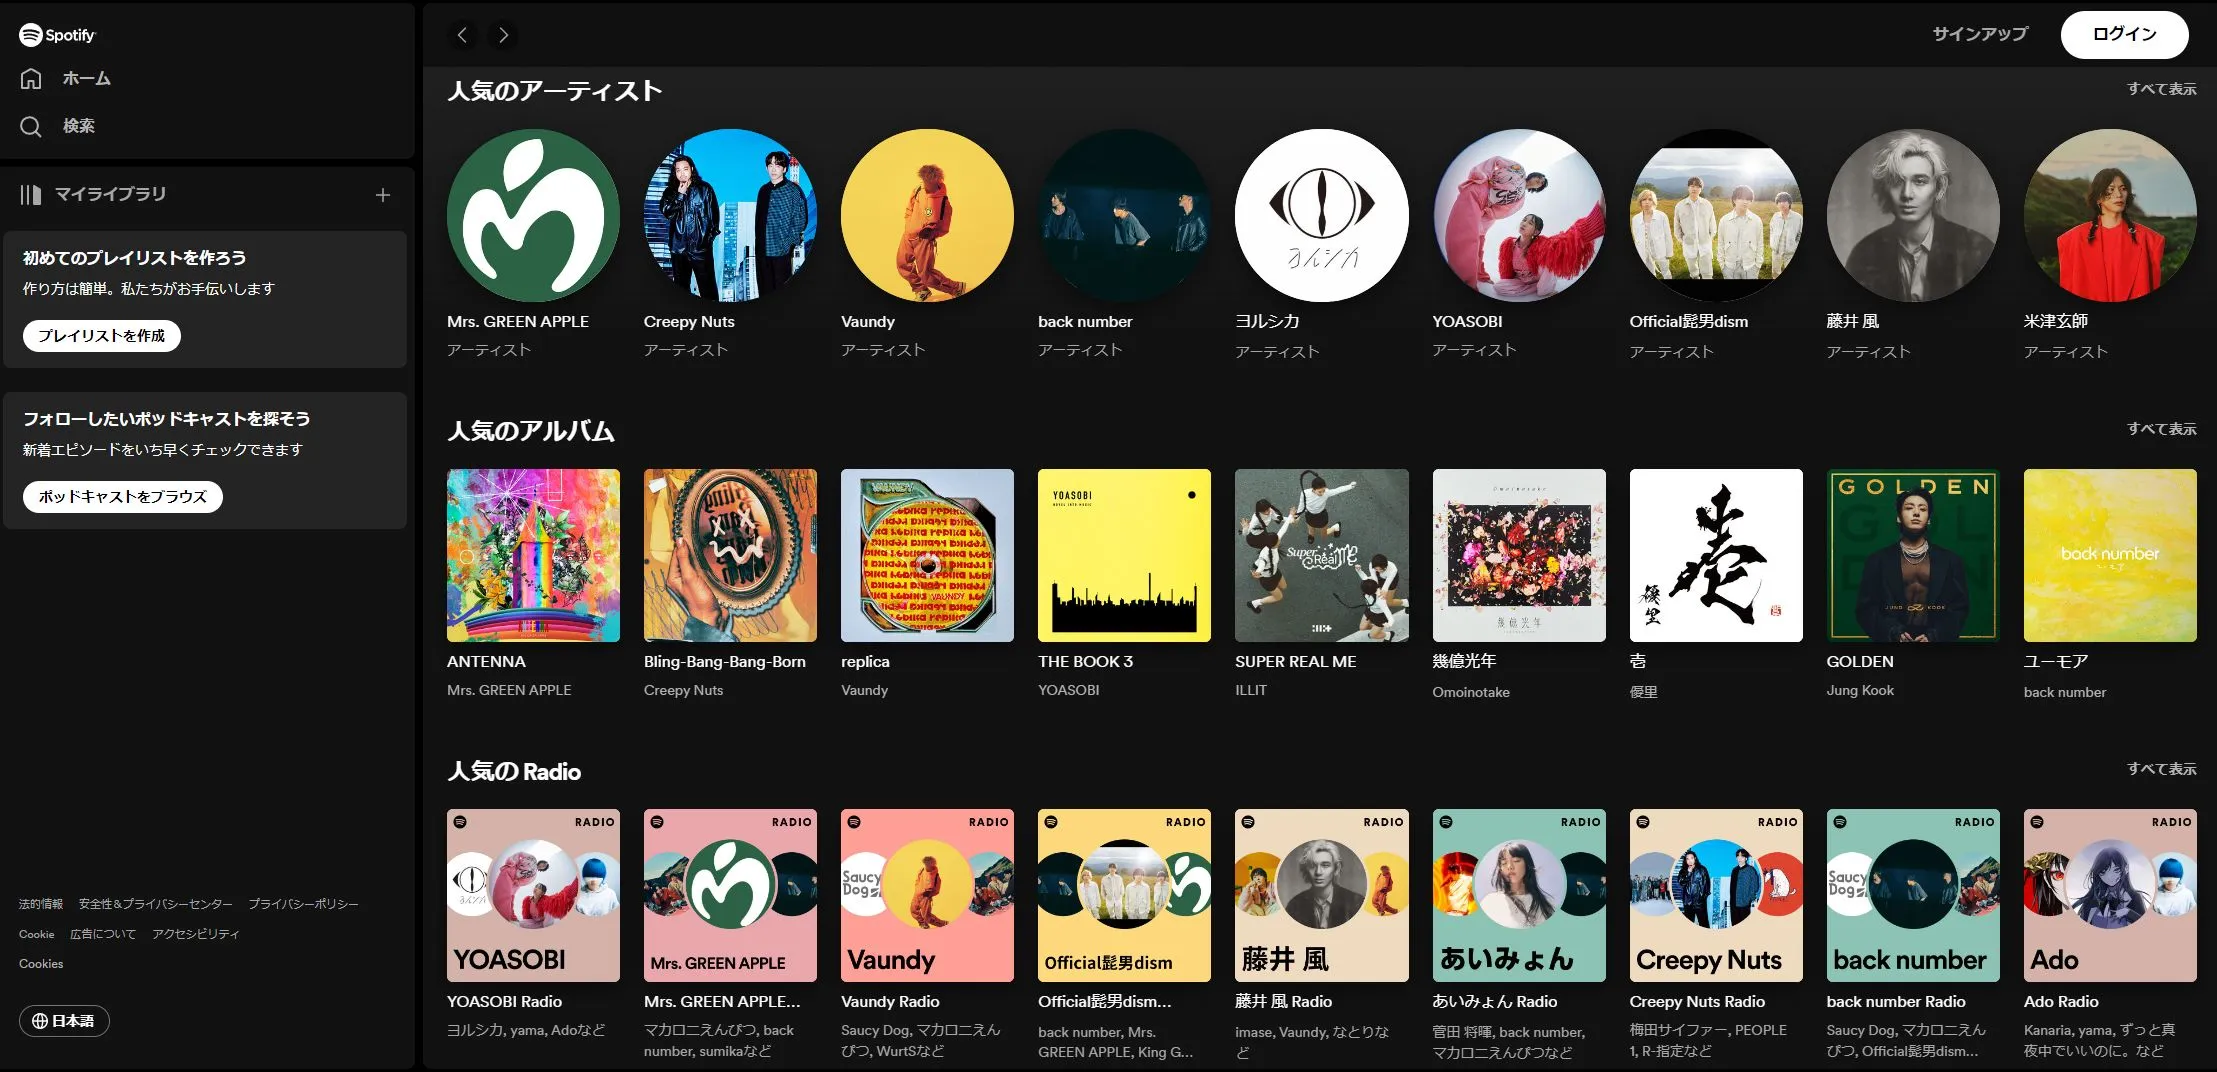The image size is (2217, 1072).
Task: Open ANTENNA album cover
Action: click(x=533, y=555)
